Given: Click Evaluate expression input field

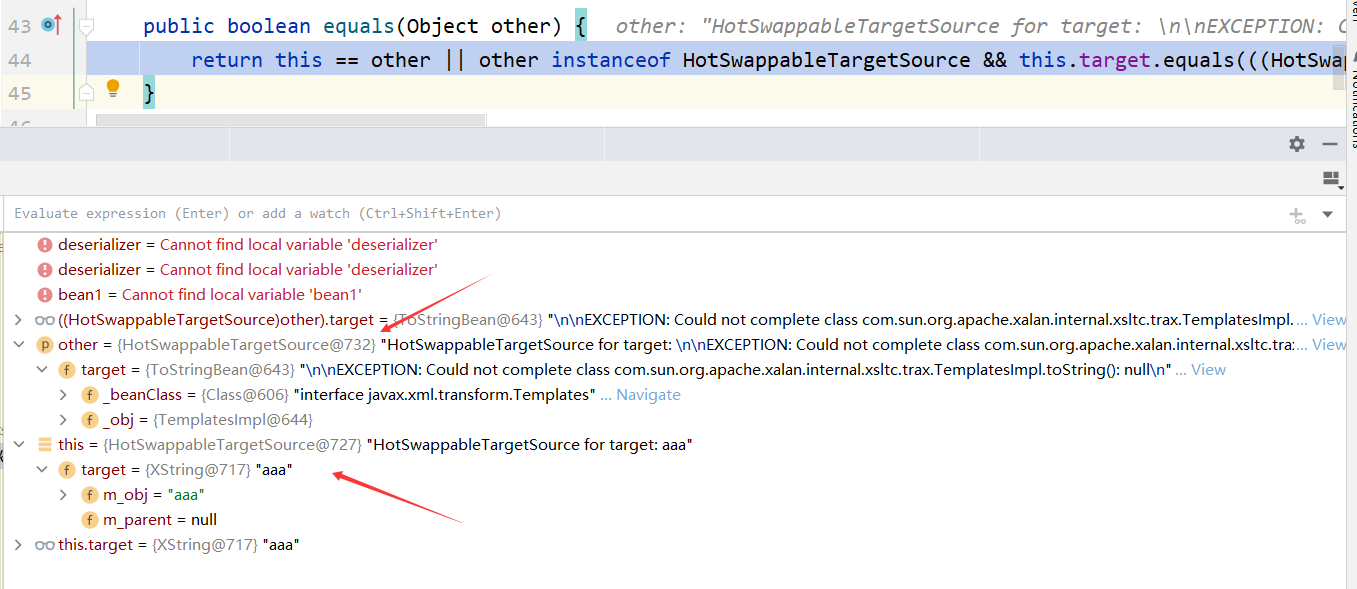Looking at the screenshot, I should (x=640, y=213).
